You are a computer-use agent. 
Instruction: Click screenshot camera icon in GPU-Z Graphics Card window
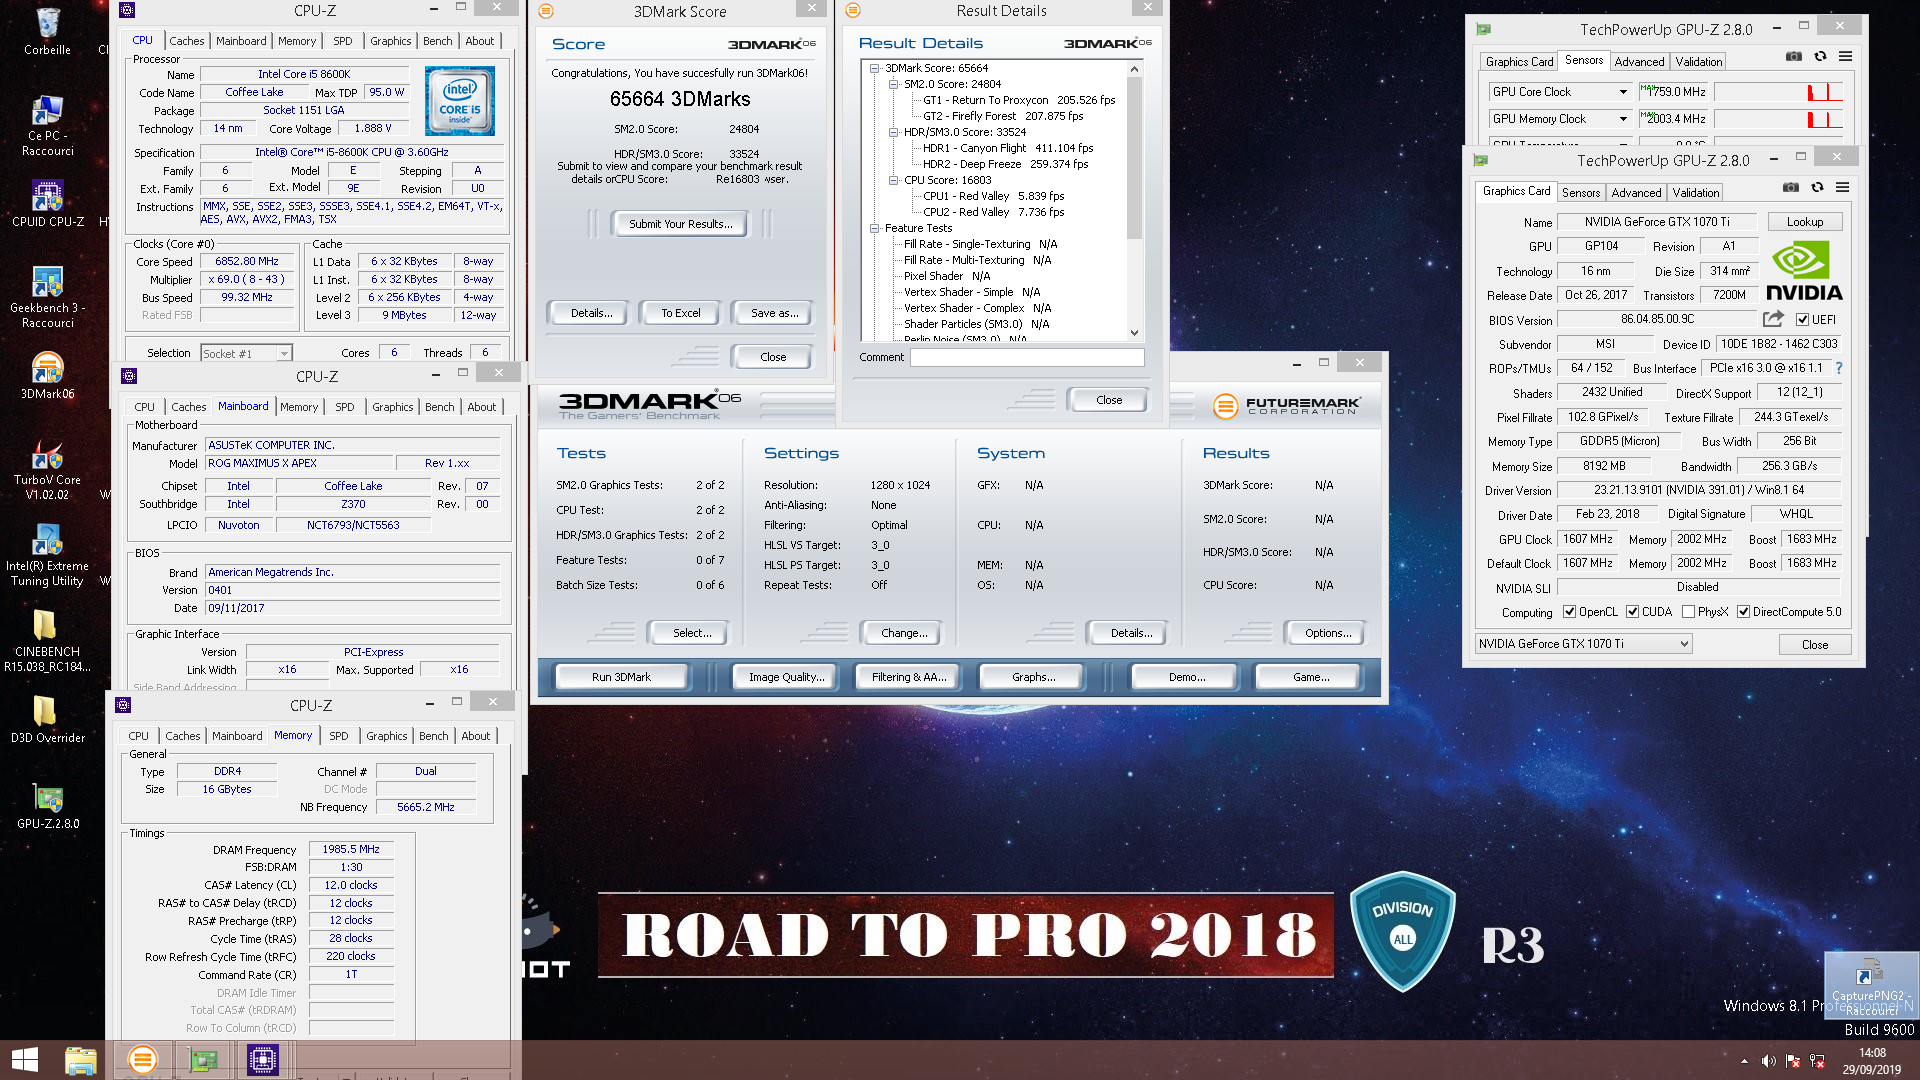pyautogui.click(x=1791, y=187)
